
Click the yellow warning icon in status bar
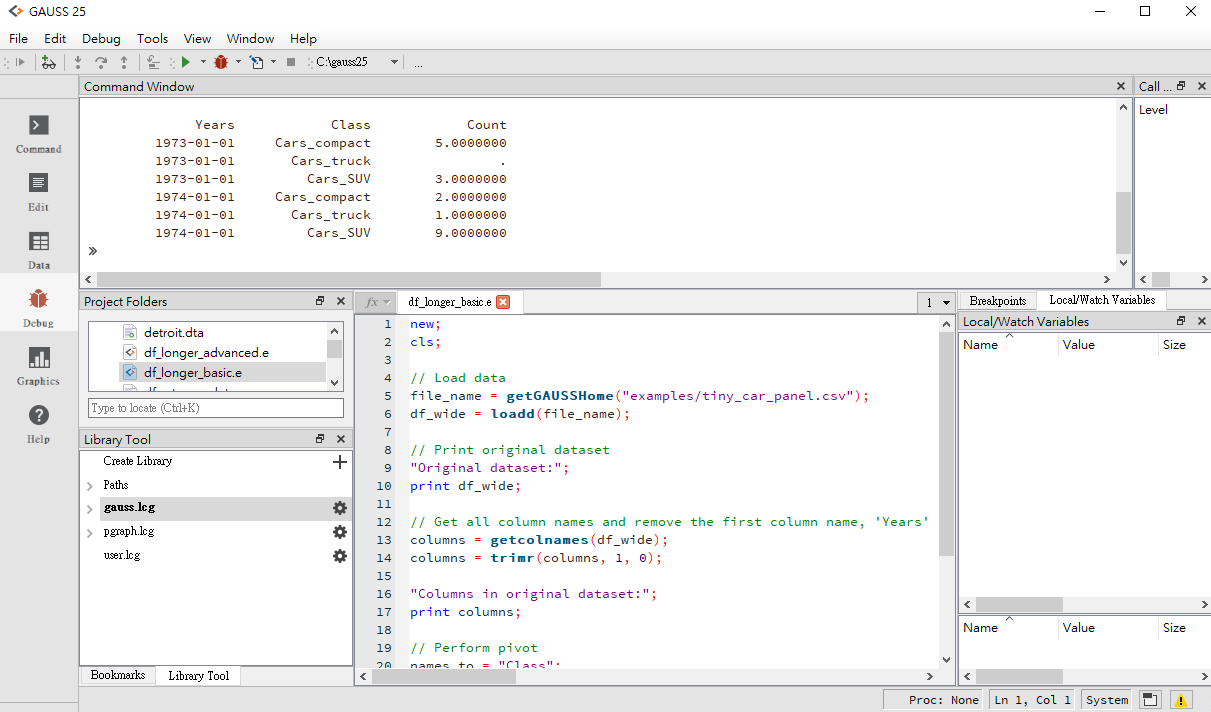click(x=1181, y=700)
